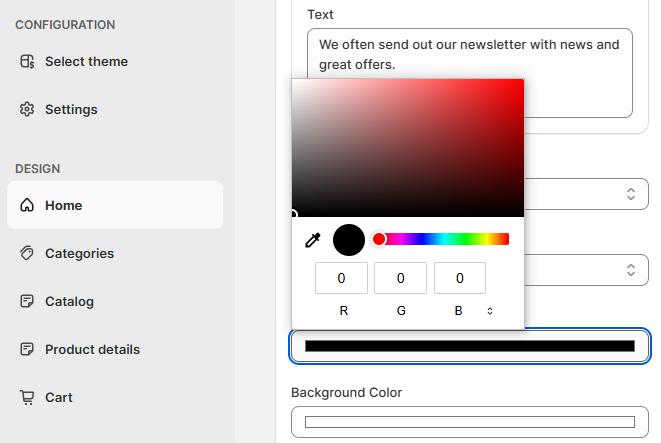Click the Background Color label
Image resolution: width=661 pixels, height=443 pixels.
pos(347,392)
